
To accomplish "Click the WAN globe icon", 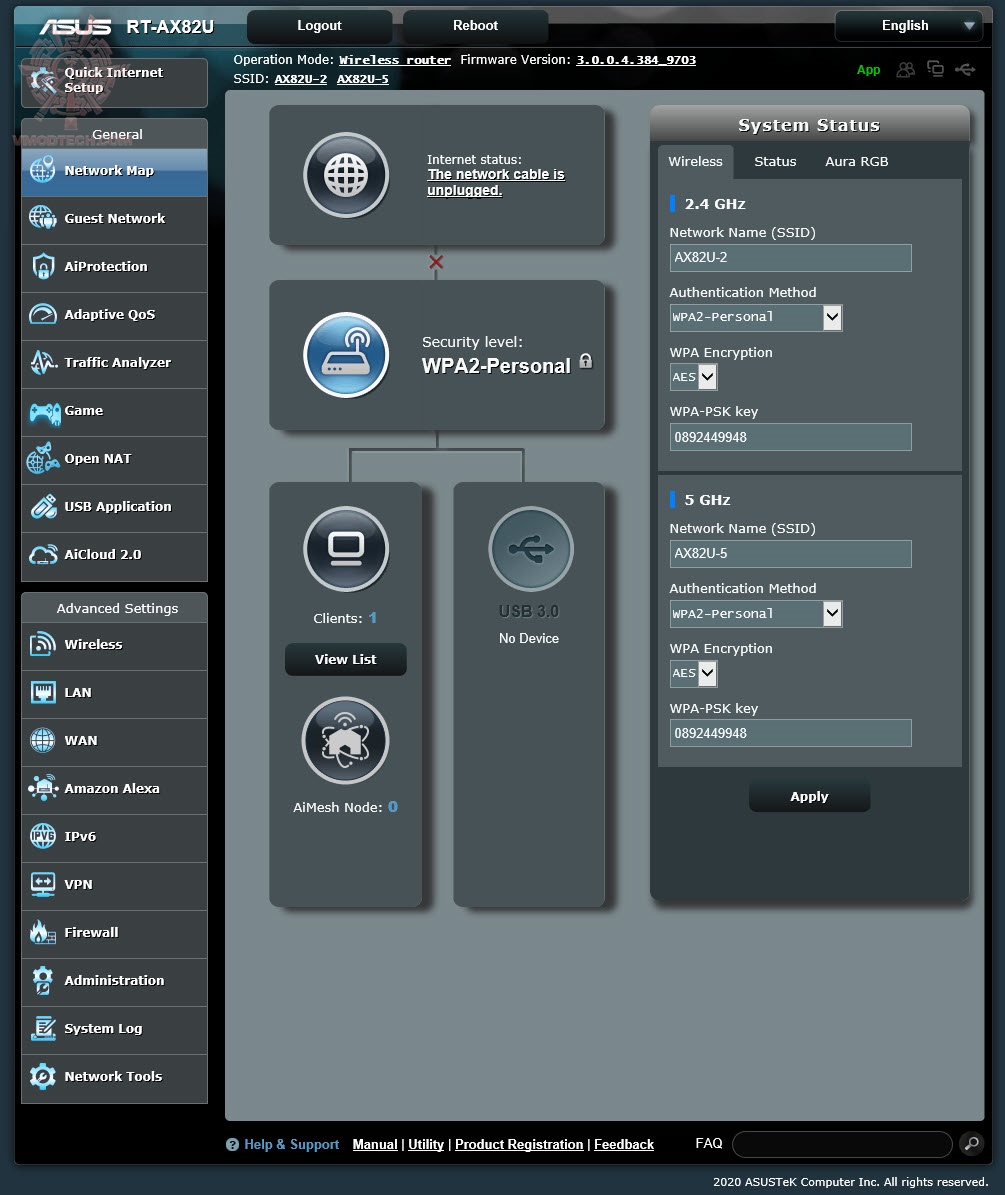I will [43, 740].
